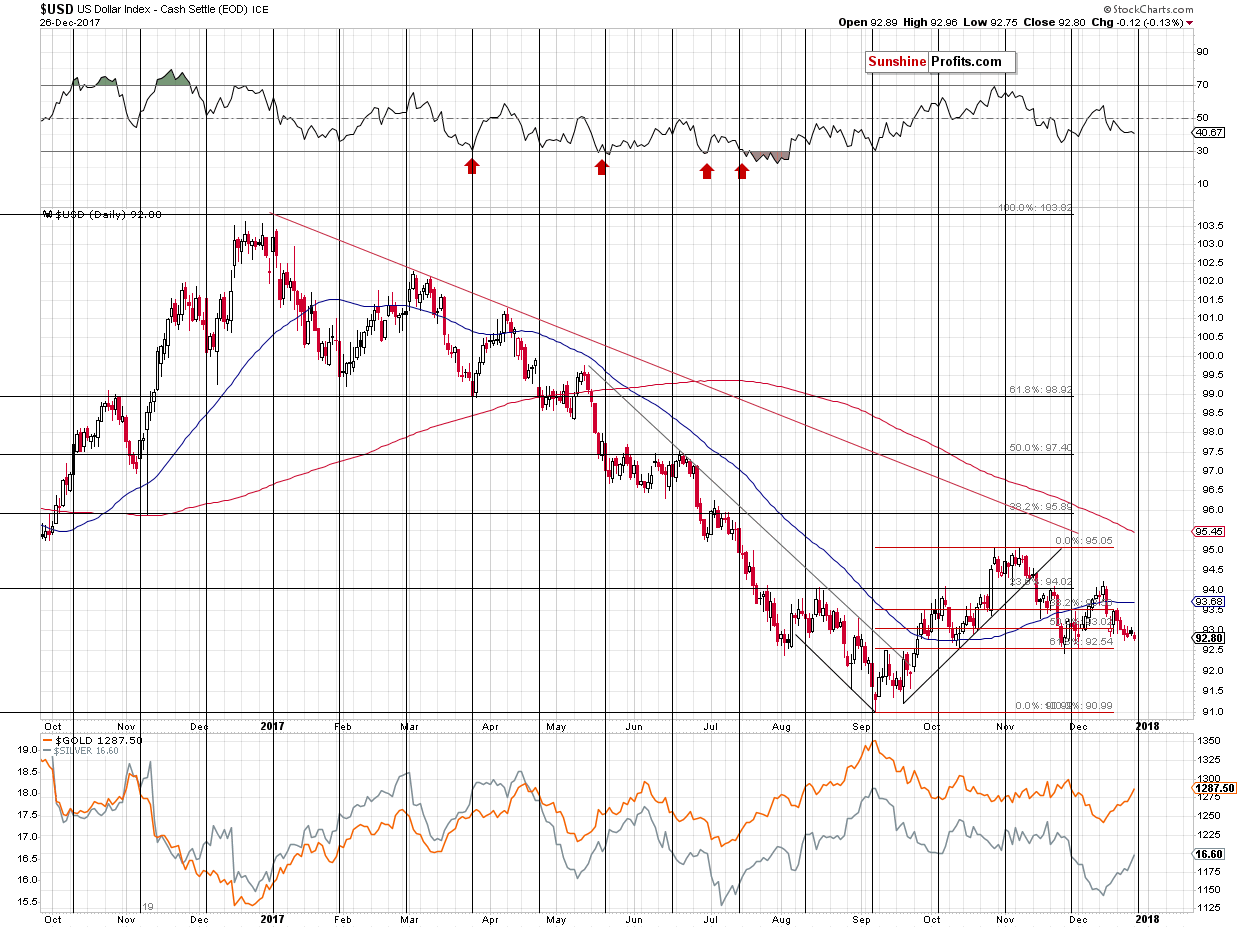Image resolution: width=1240 pixels, height=928 pixels.
Task: Click the blue moving average value tag 93.68
Action: (1209, 602)
